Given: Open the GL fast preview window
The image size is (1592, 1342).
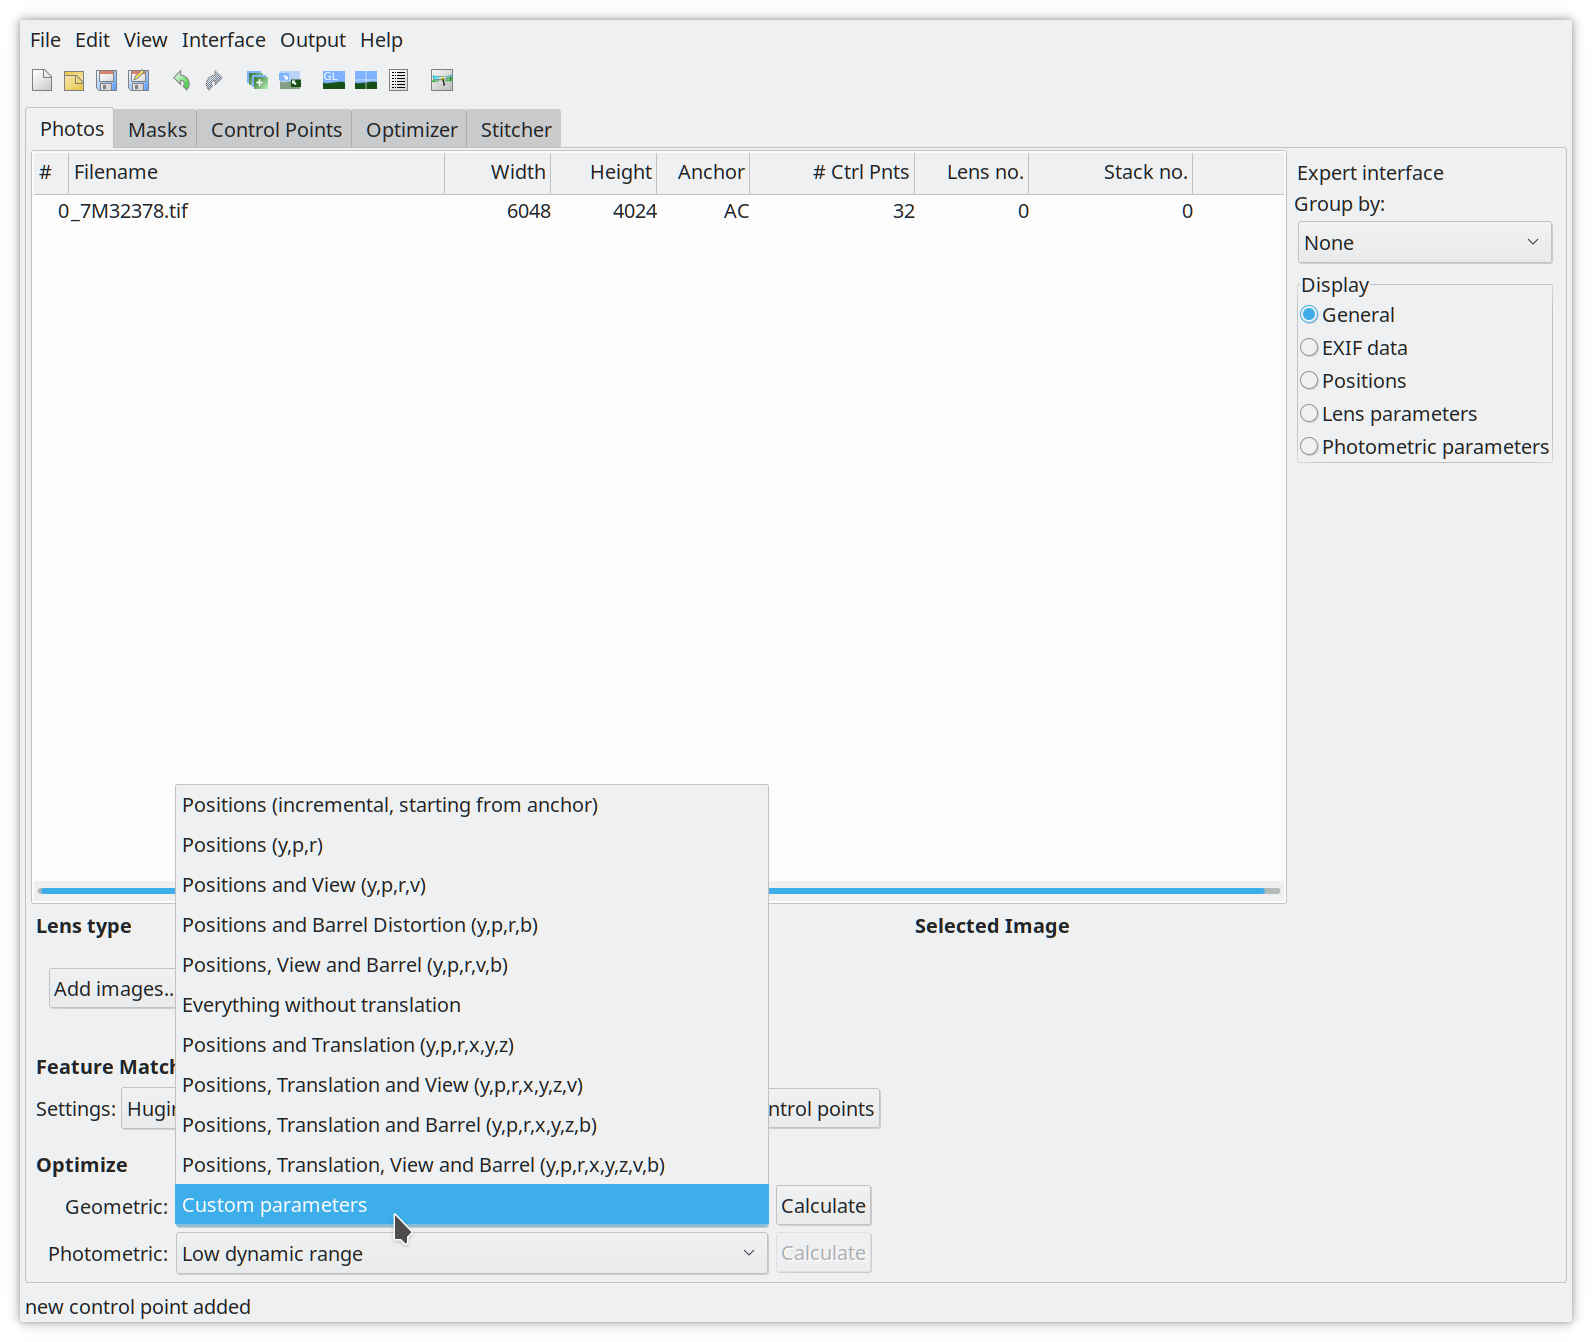Looking at the screenshot, I should coord(334,80).
